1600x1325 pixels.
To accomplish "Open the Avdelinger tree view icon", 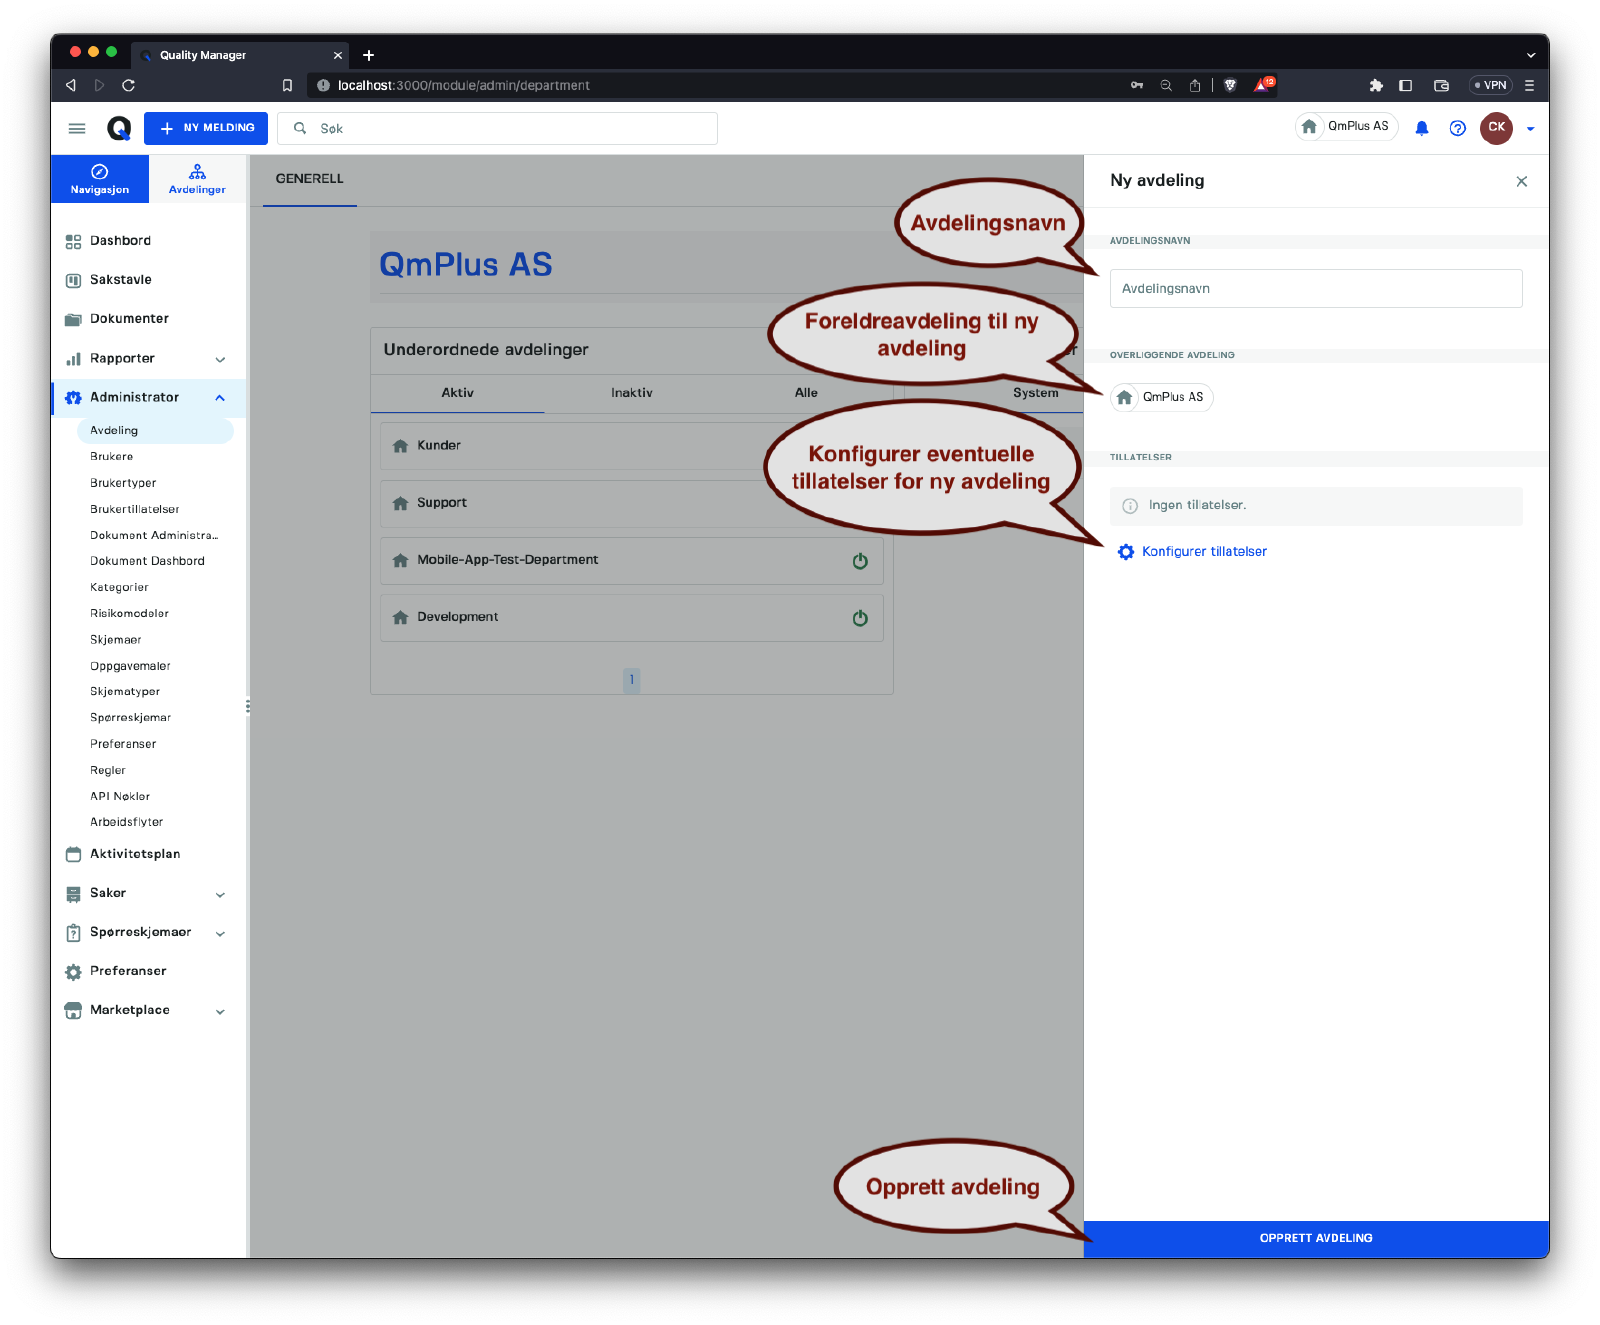I will pos(197,172).
